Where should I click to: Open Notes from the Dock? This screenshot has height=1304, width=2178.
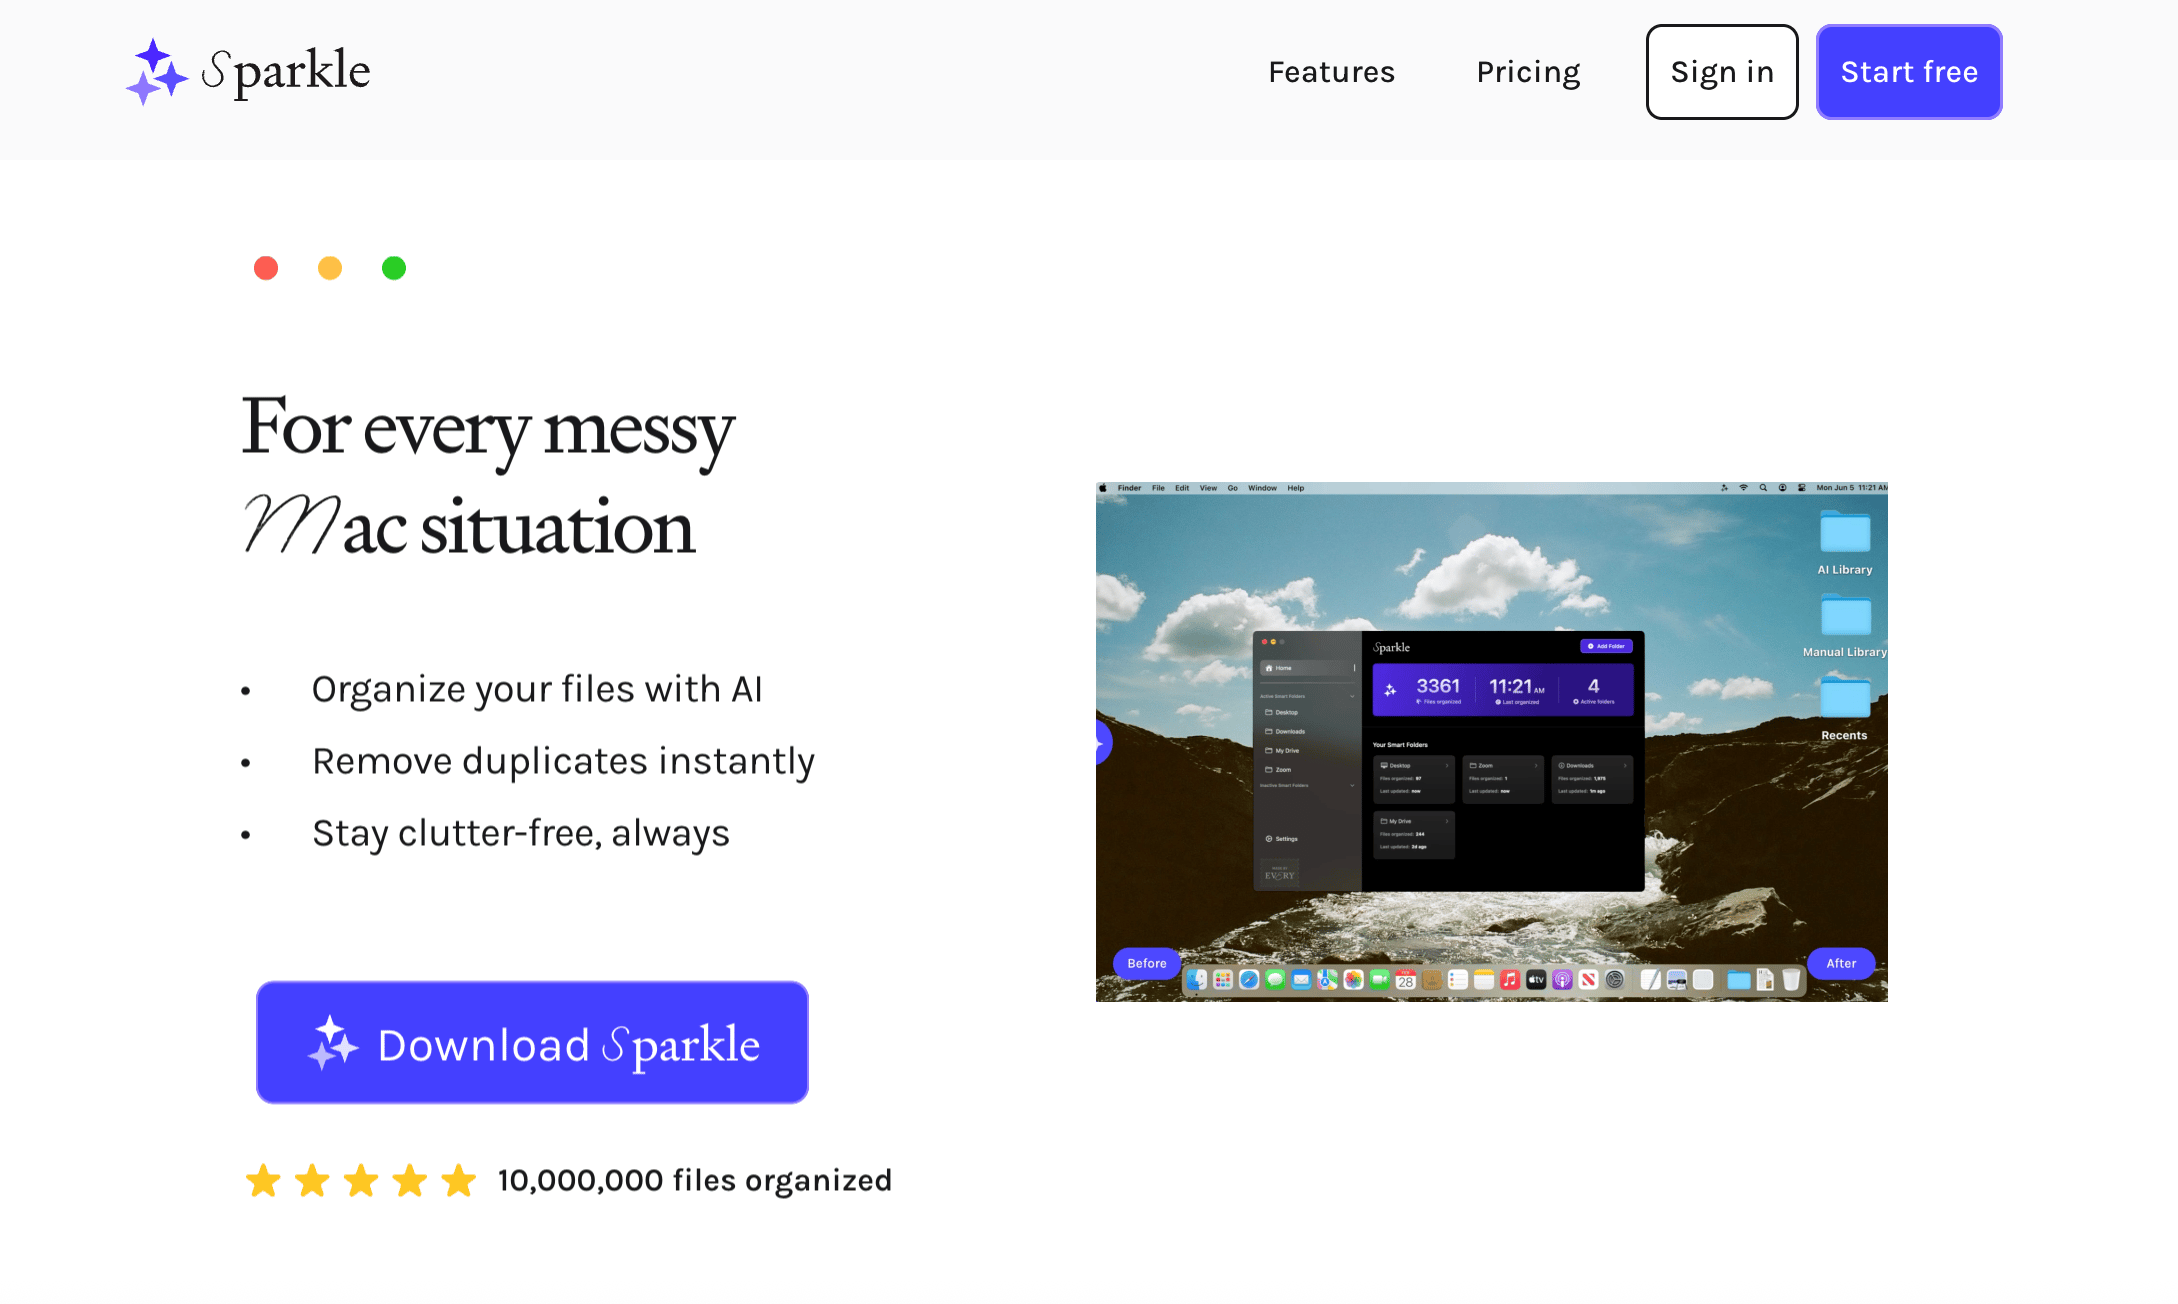1484,980
